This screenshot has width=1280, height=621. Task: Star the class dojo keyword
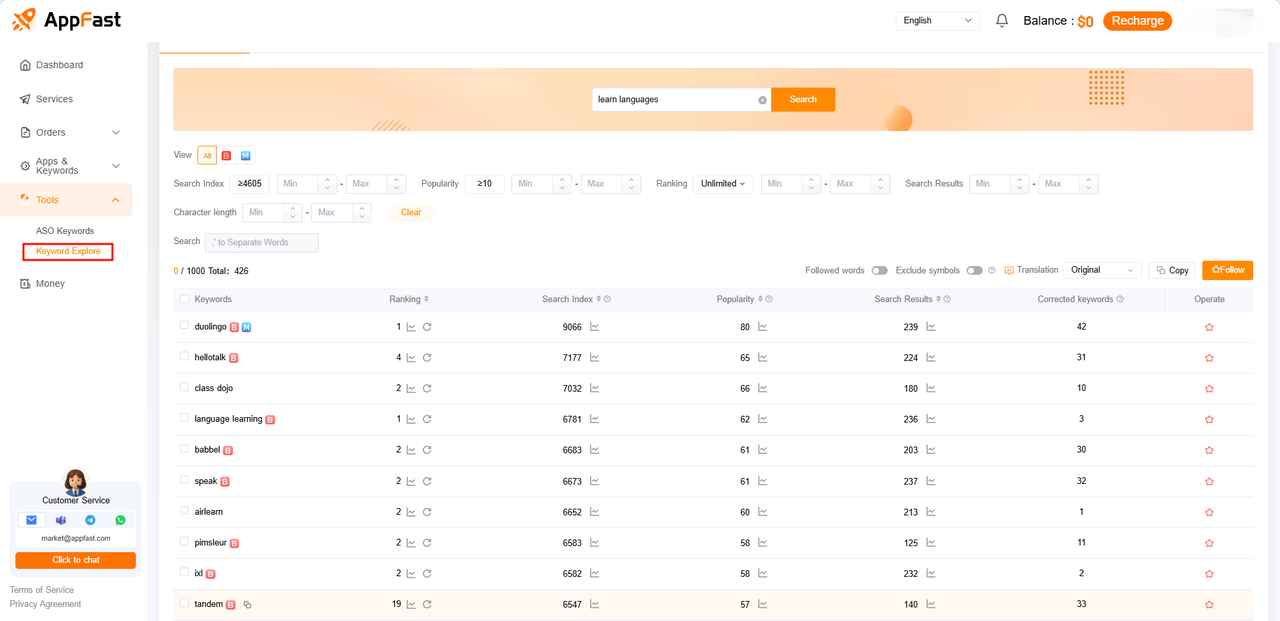[x=1209, y=389]
